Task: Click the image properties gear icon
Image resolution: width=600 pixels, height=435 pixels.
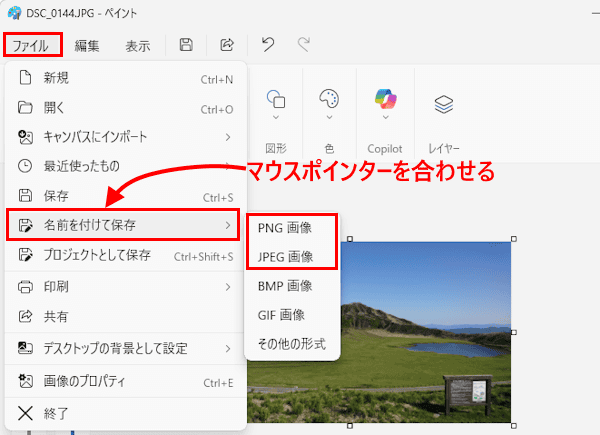Action: click(25, 381)
